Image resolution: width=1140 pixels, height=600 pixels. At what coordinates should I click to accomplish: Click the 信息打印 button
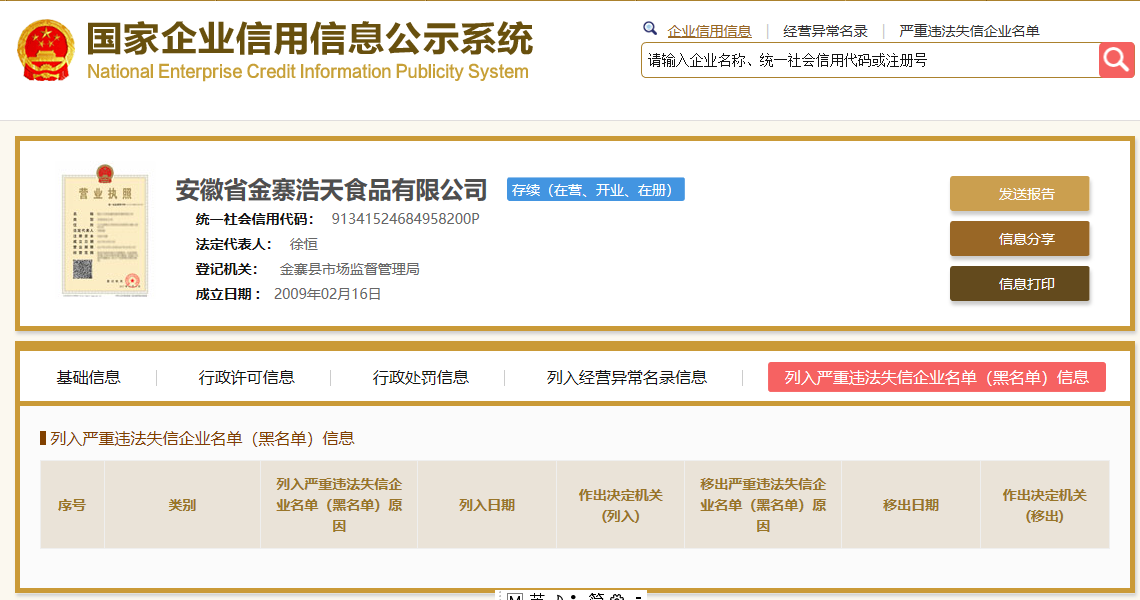coord(1019,284)
